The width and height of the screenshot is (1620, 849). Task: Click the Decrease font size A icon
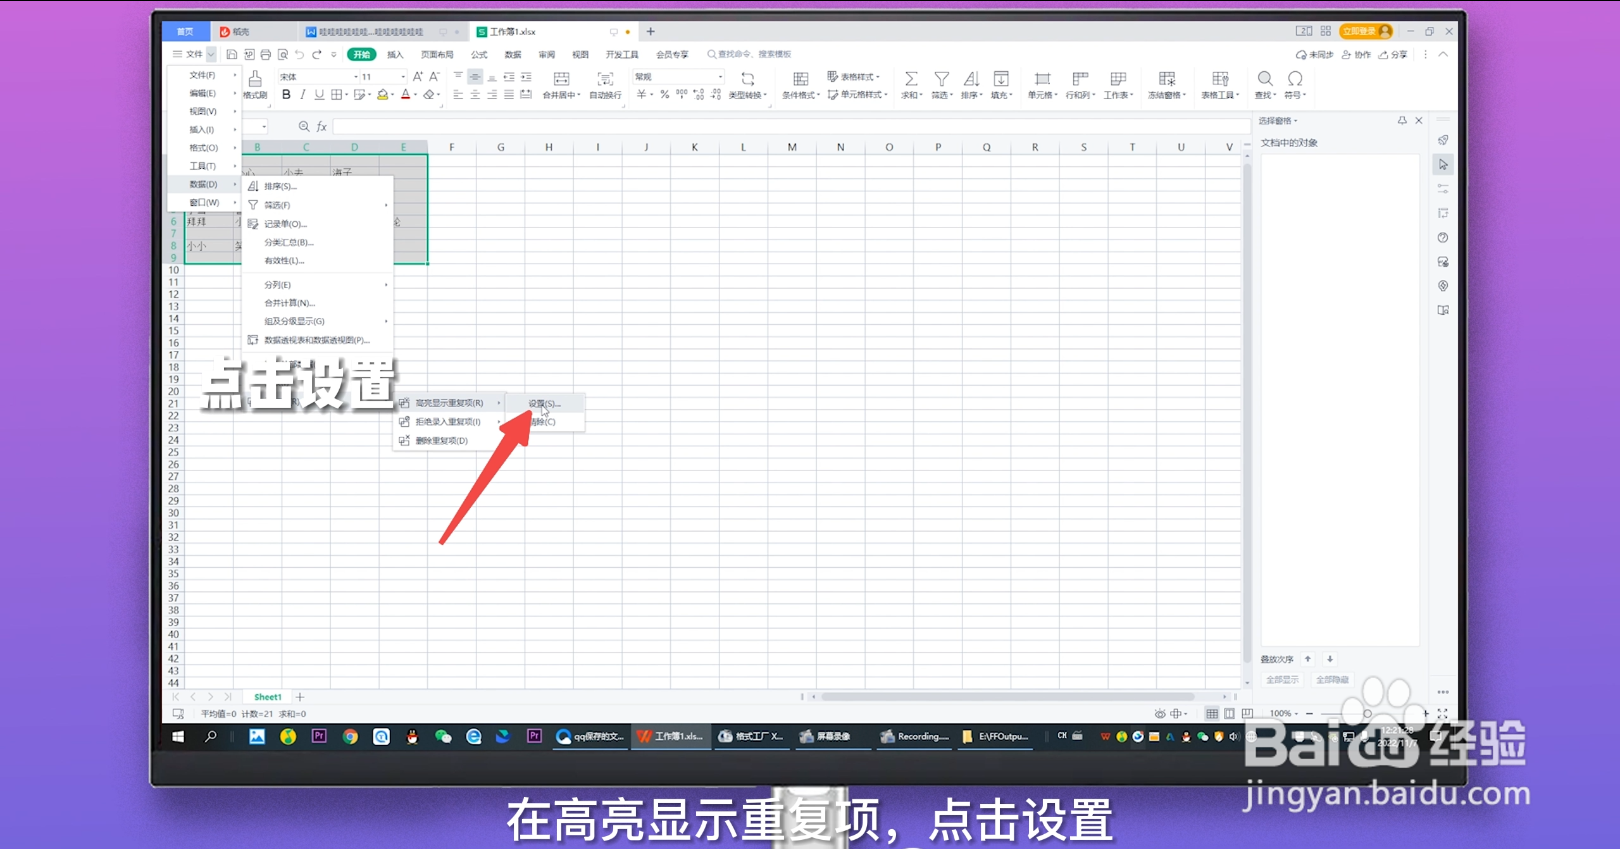coord(434,77)
